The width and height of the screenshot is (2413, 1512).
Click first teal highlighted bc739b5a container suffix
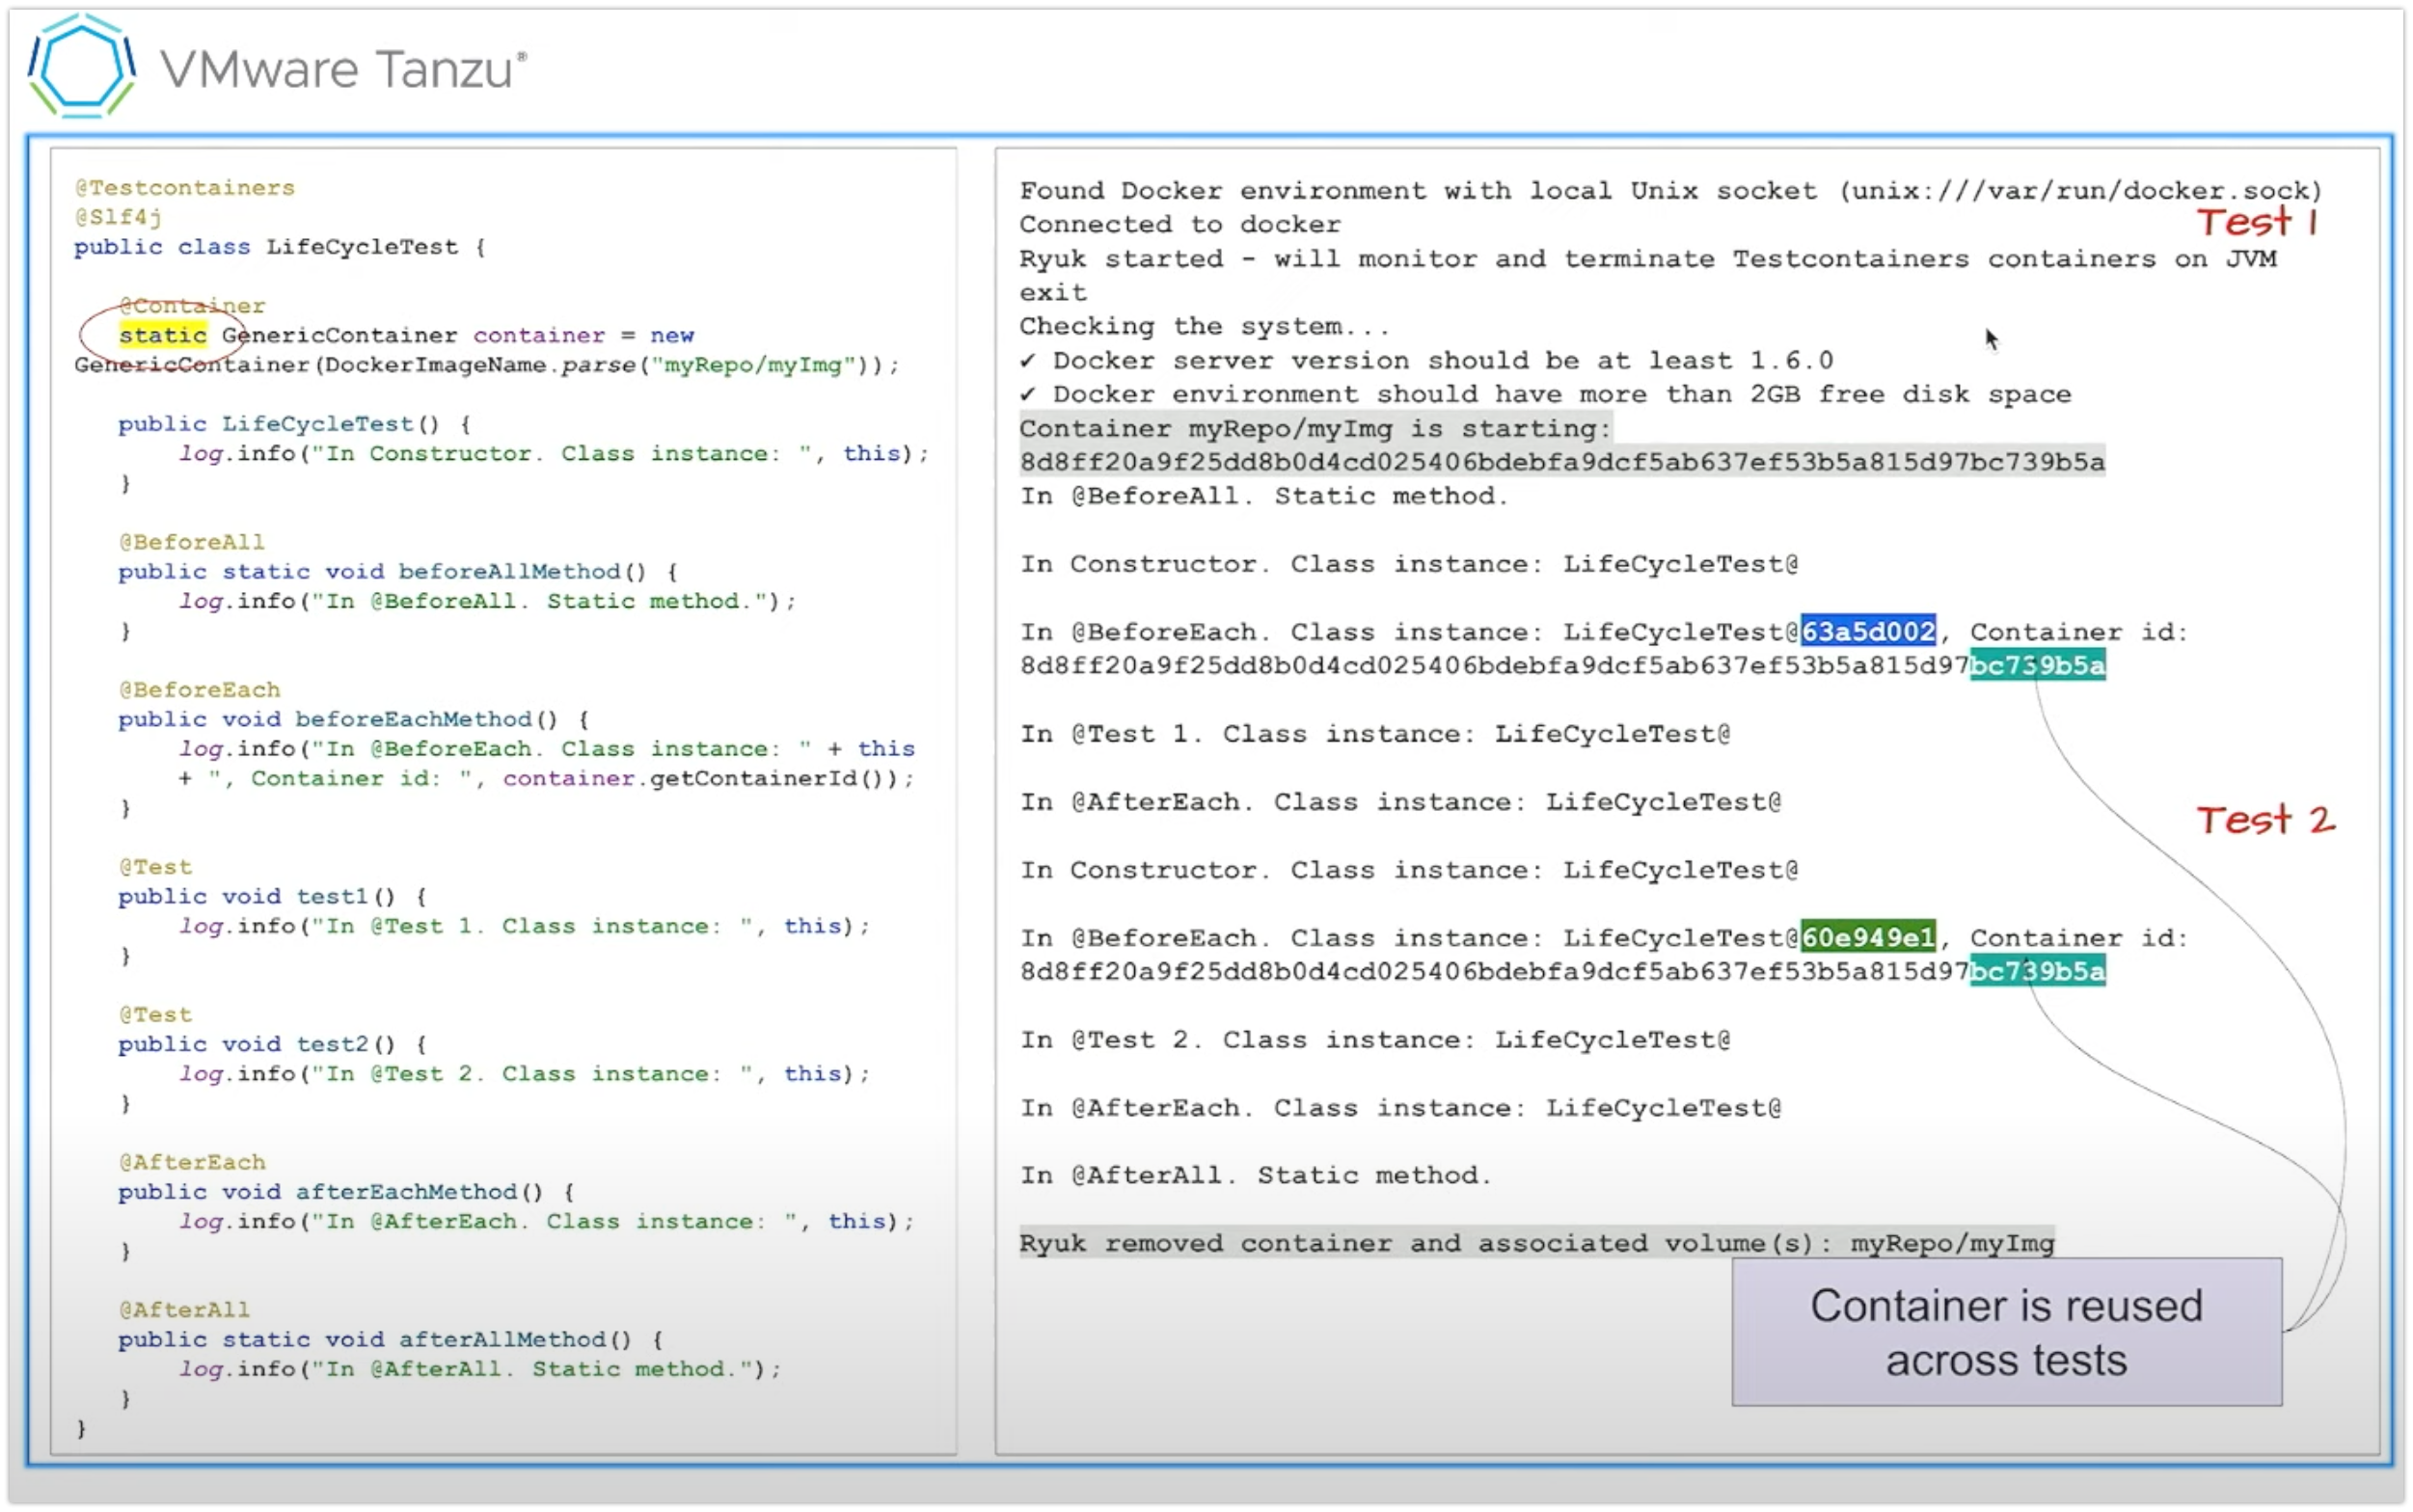[2037, 665]
